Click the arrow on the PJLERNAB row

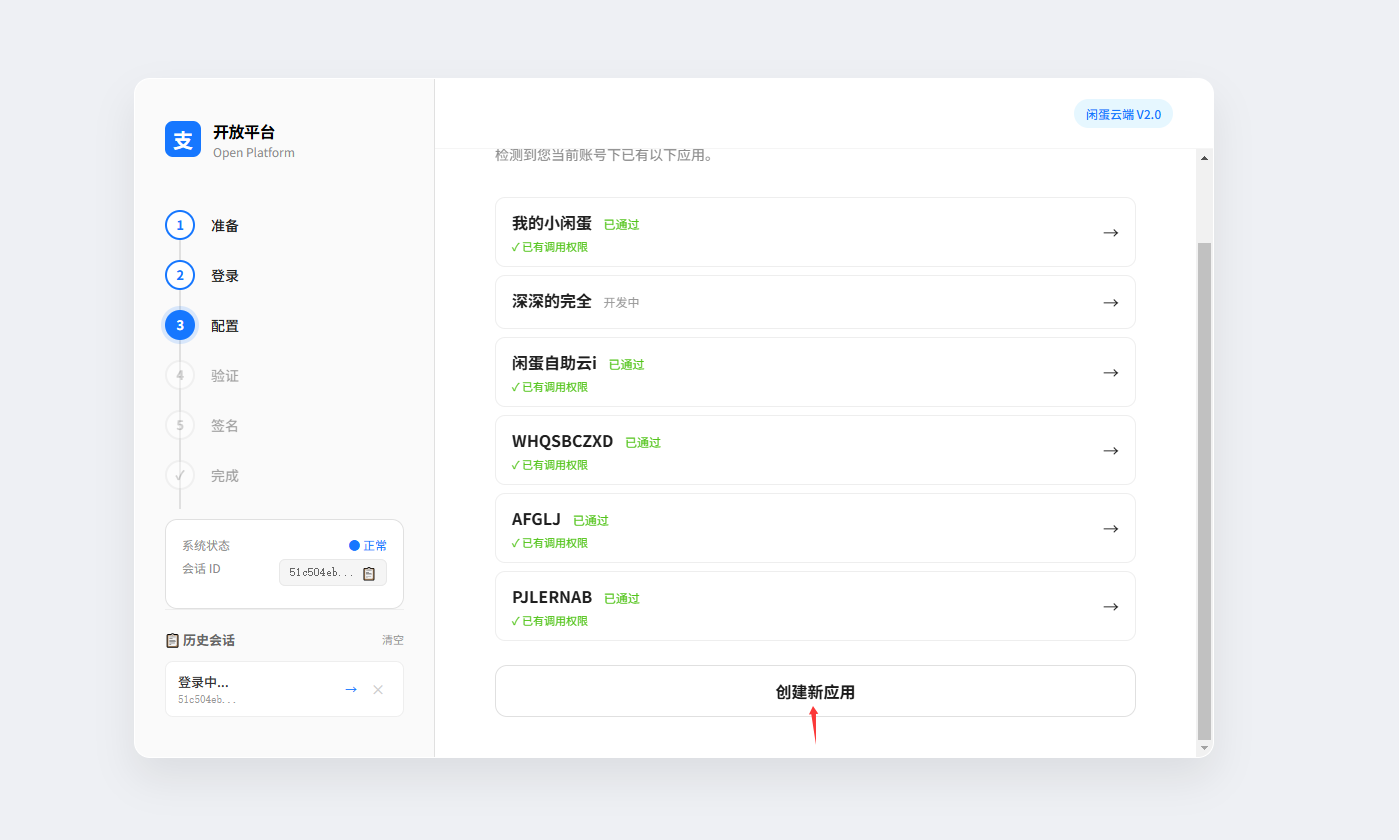[1110, 606]
